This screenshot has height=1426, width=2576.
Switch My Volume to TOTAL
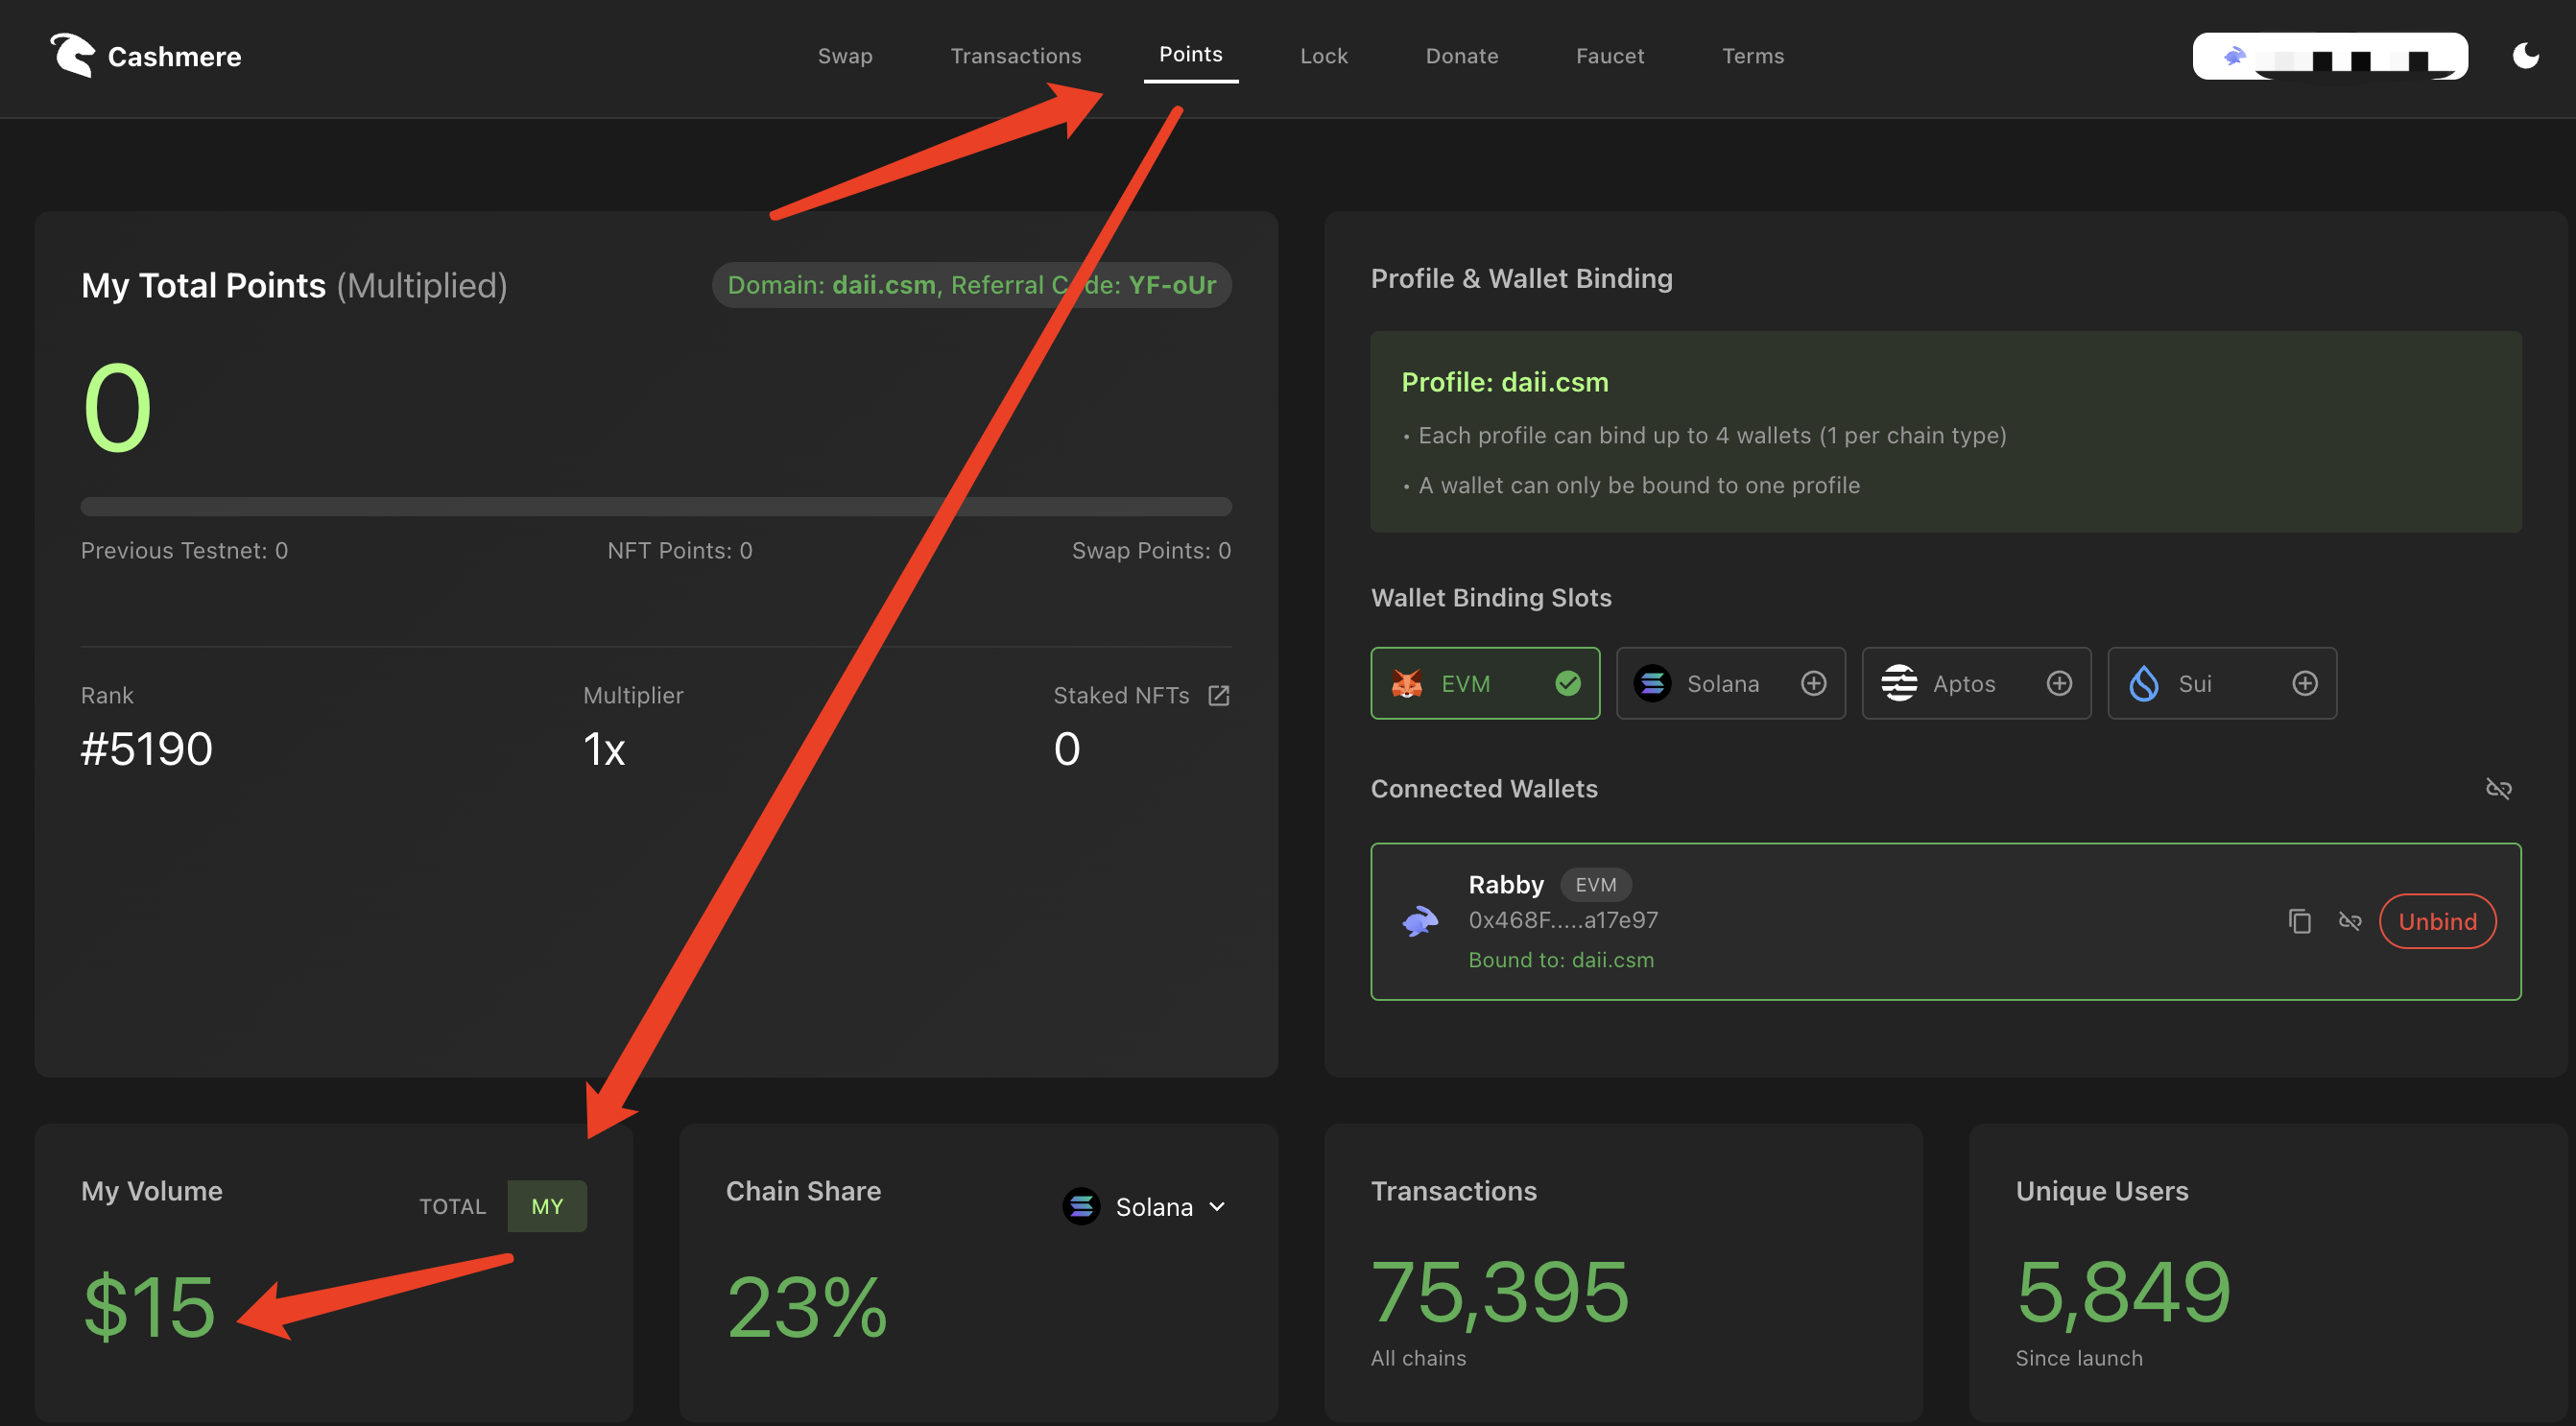pyautogui.click(x=452, y=1206)
